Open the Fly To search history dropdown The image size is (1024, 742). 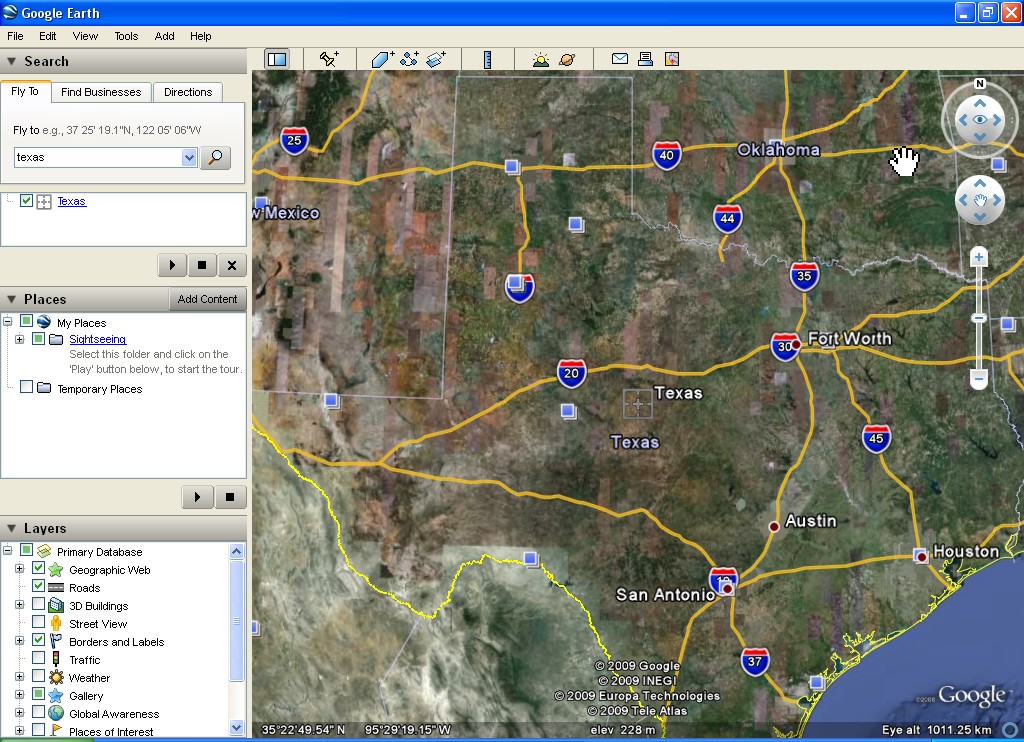click(x=189, y=157)
